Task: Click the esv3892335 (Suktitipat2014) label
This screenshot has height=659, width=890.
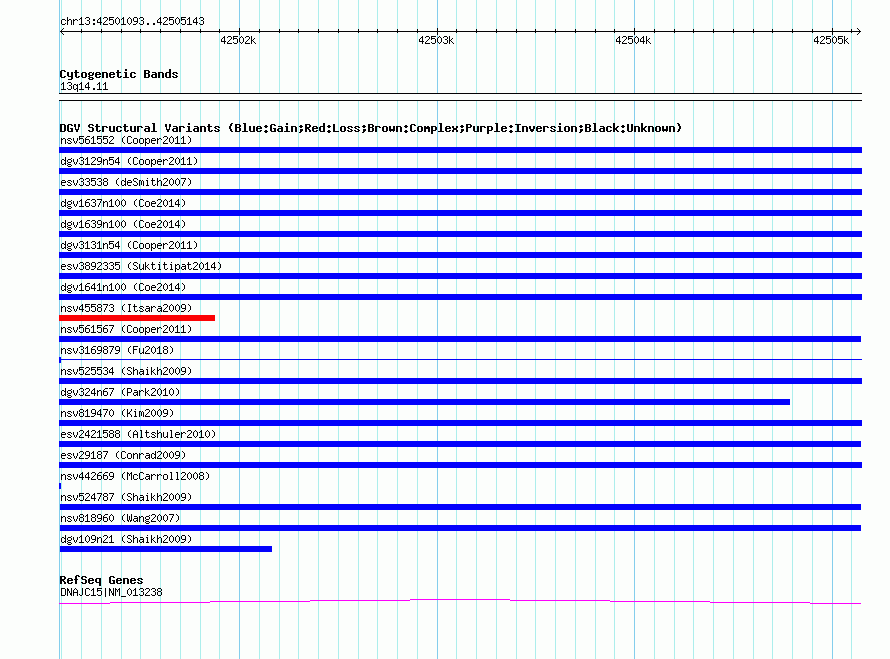Action: coord(141,266)
